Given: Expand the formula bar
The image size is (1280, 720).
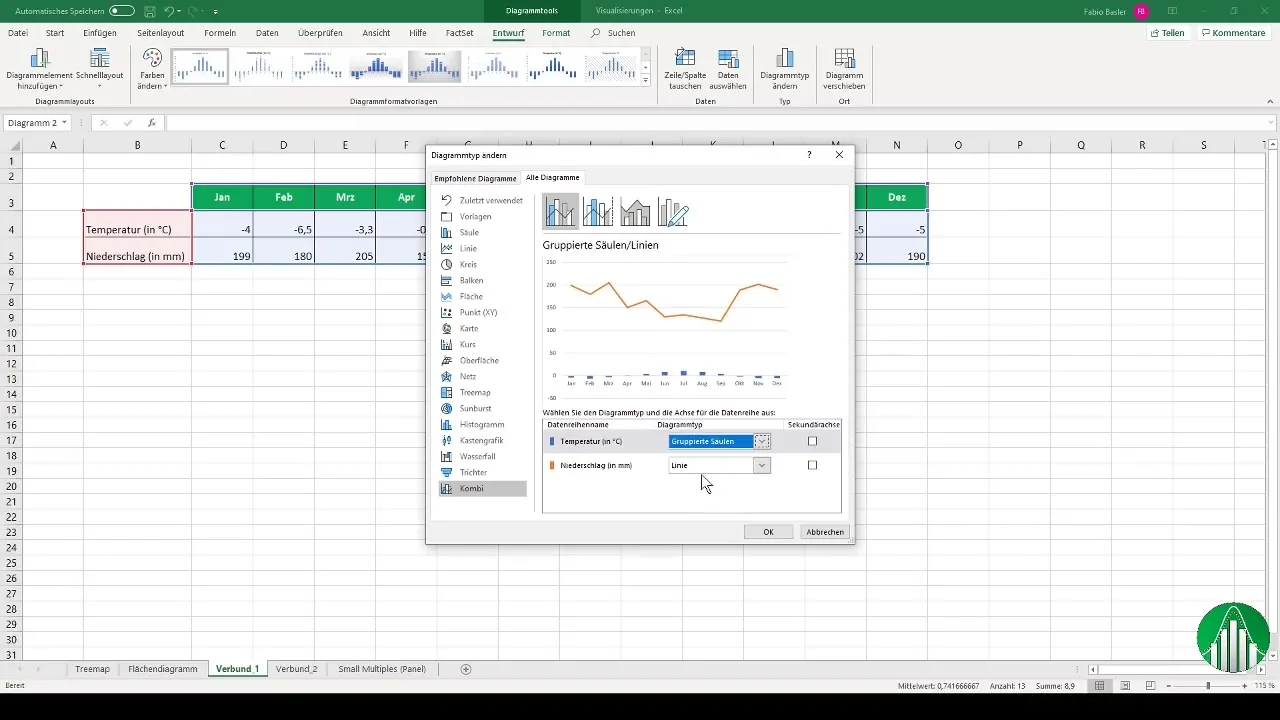Looking at the screenshot, I should click(x=1270, y=123).
